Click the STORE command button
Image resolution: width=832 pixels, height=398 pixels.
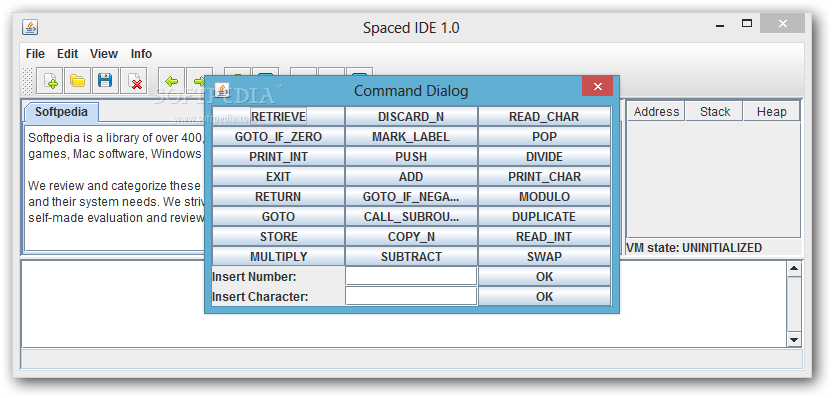pyautogui.click(x=279, y=236)
